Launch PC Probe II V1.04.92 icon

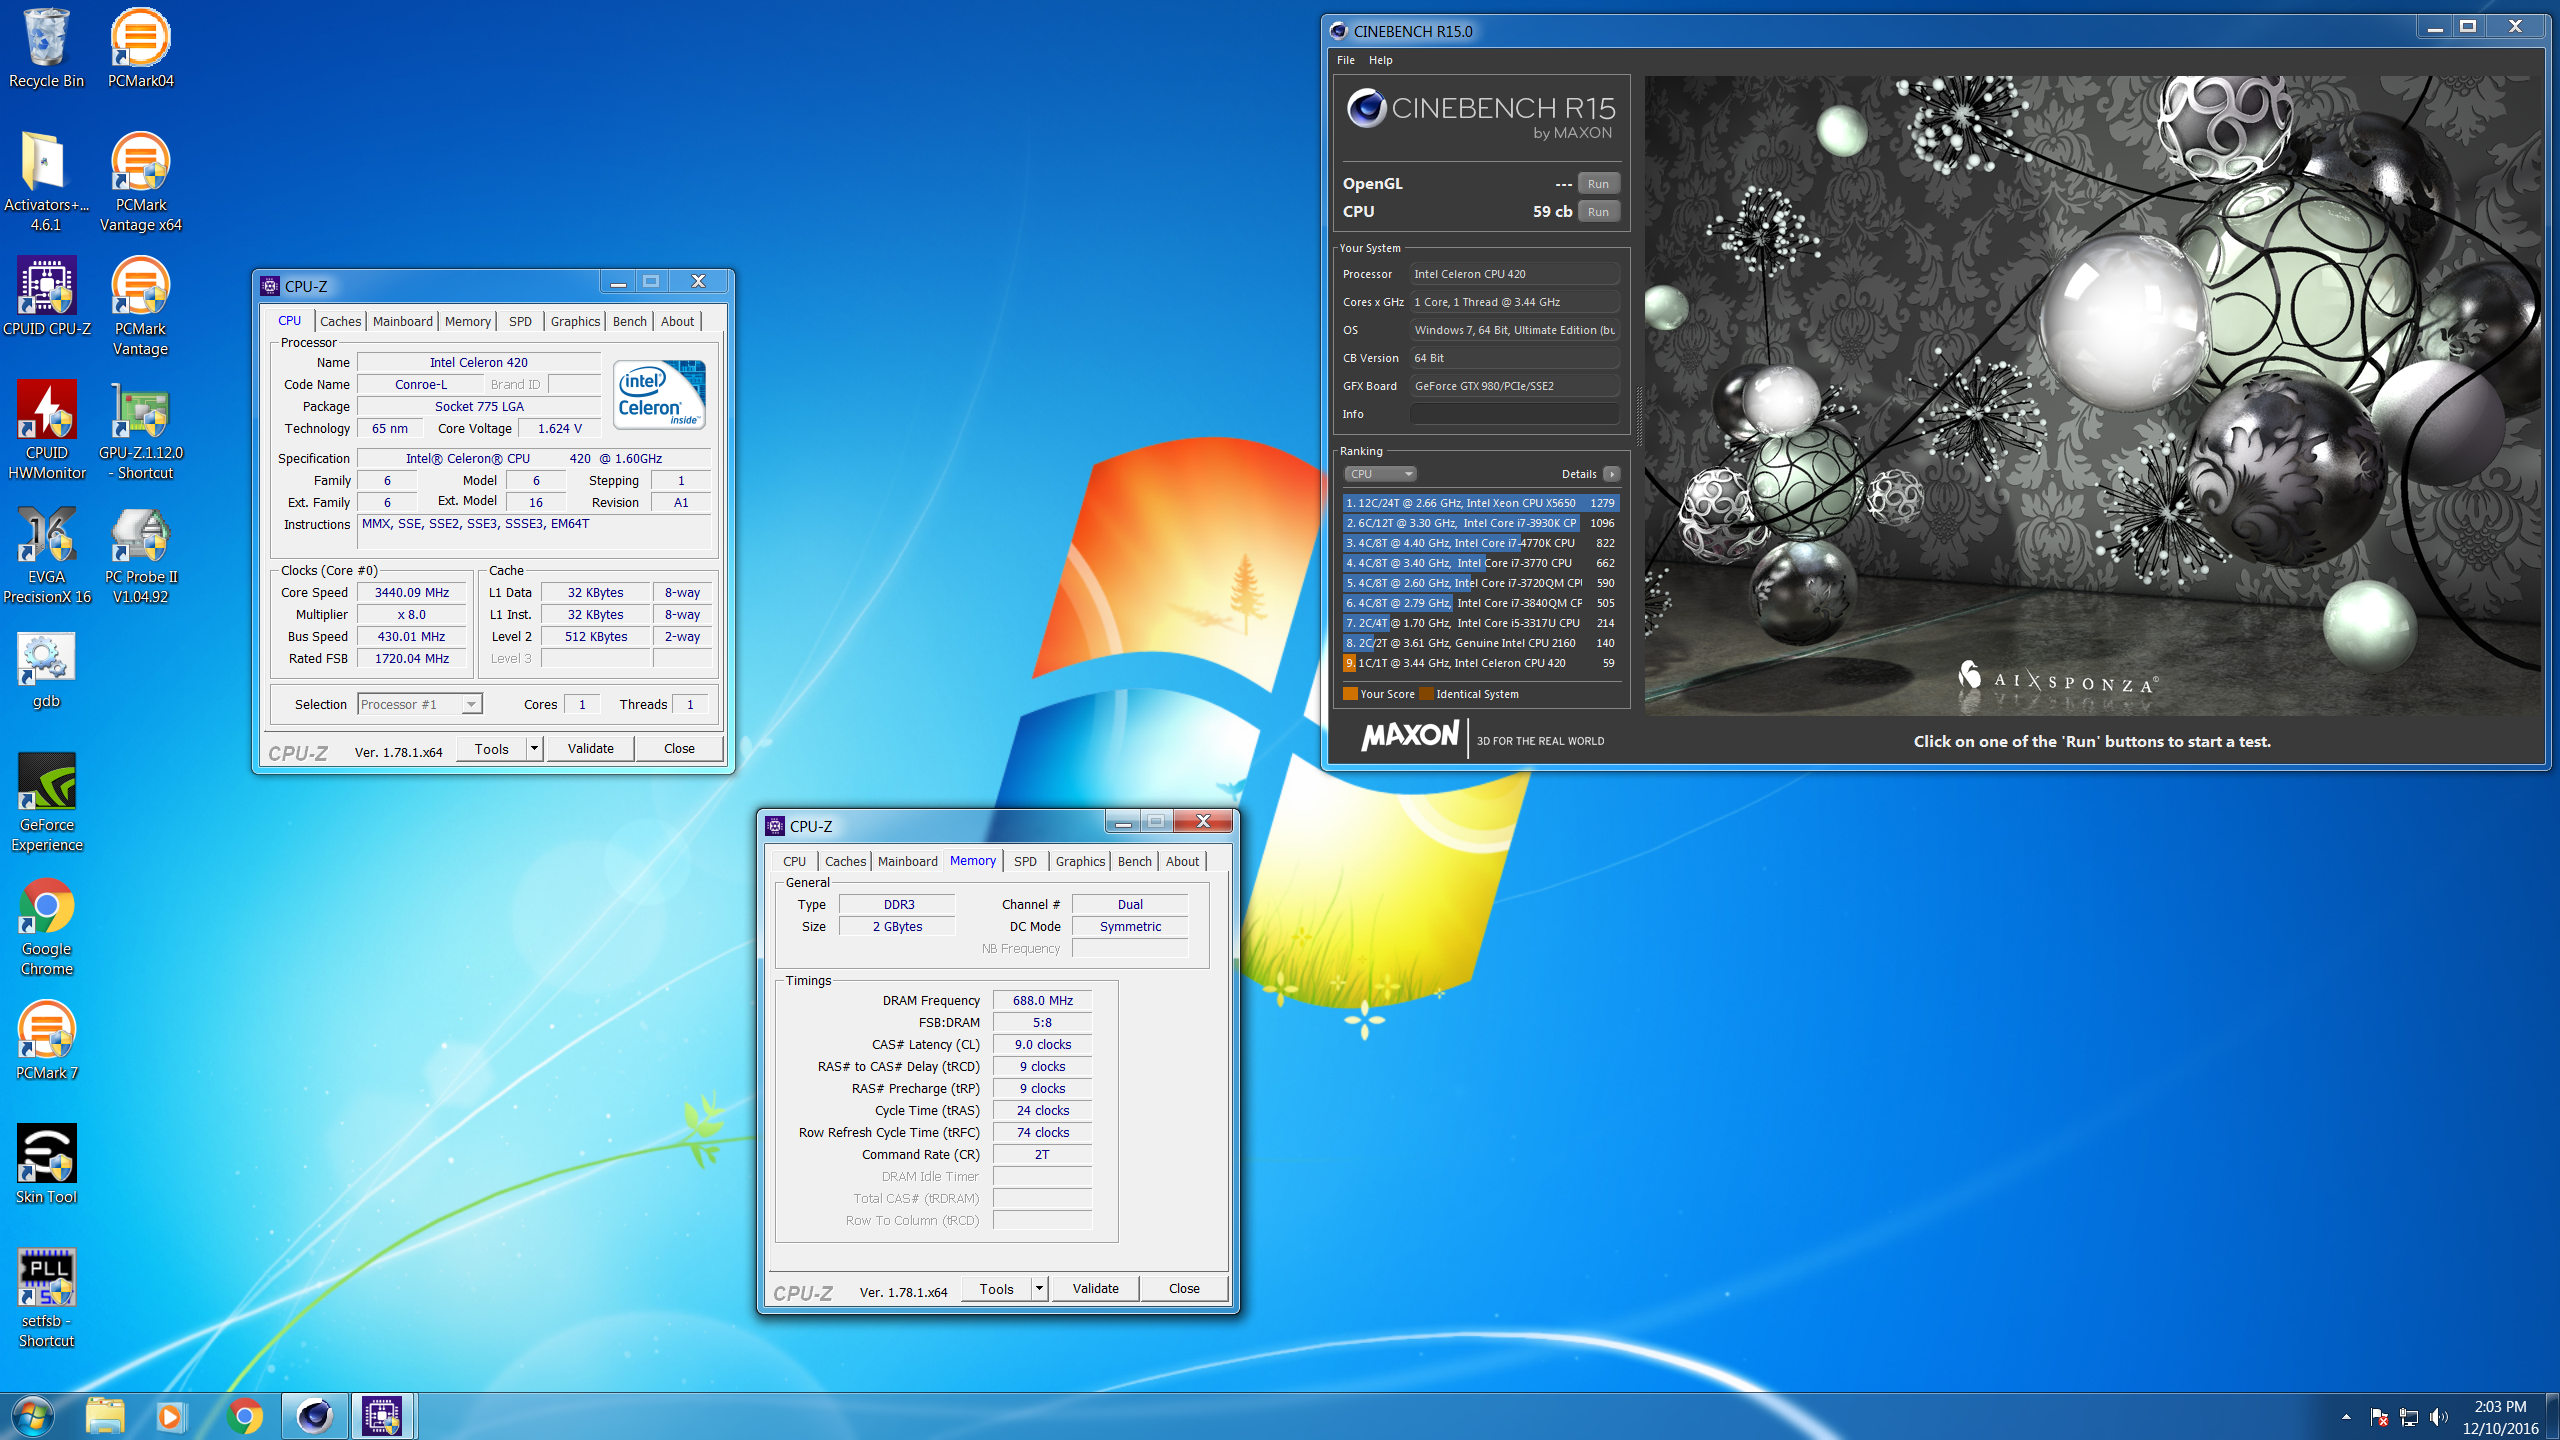pos(140,554)
